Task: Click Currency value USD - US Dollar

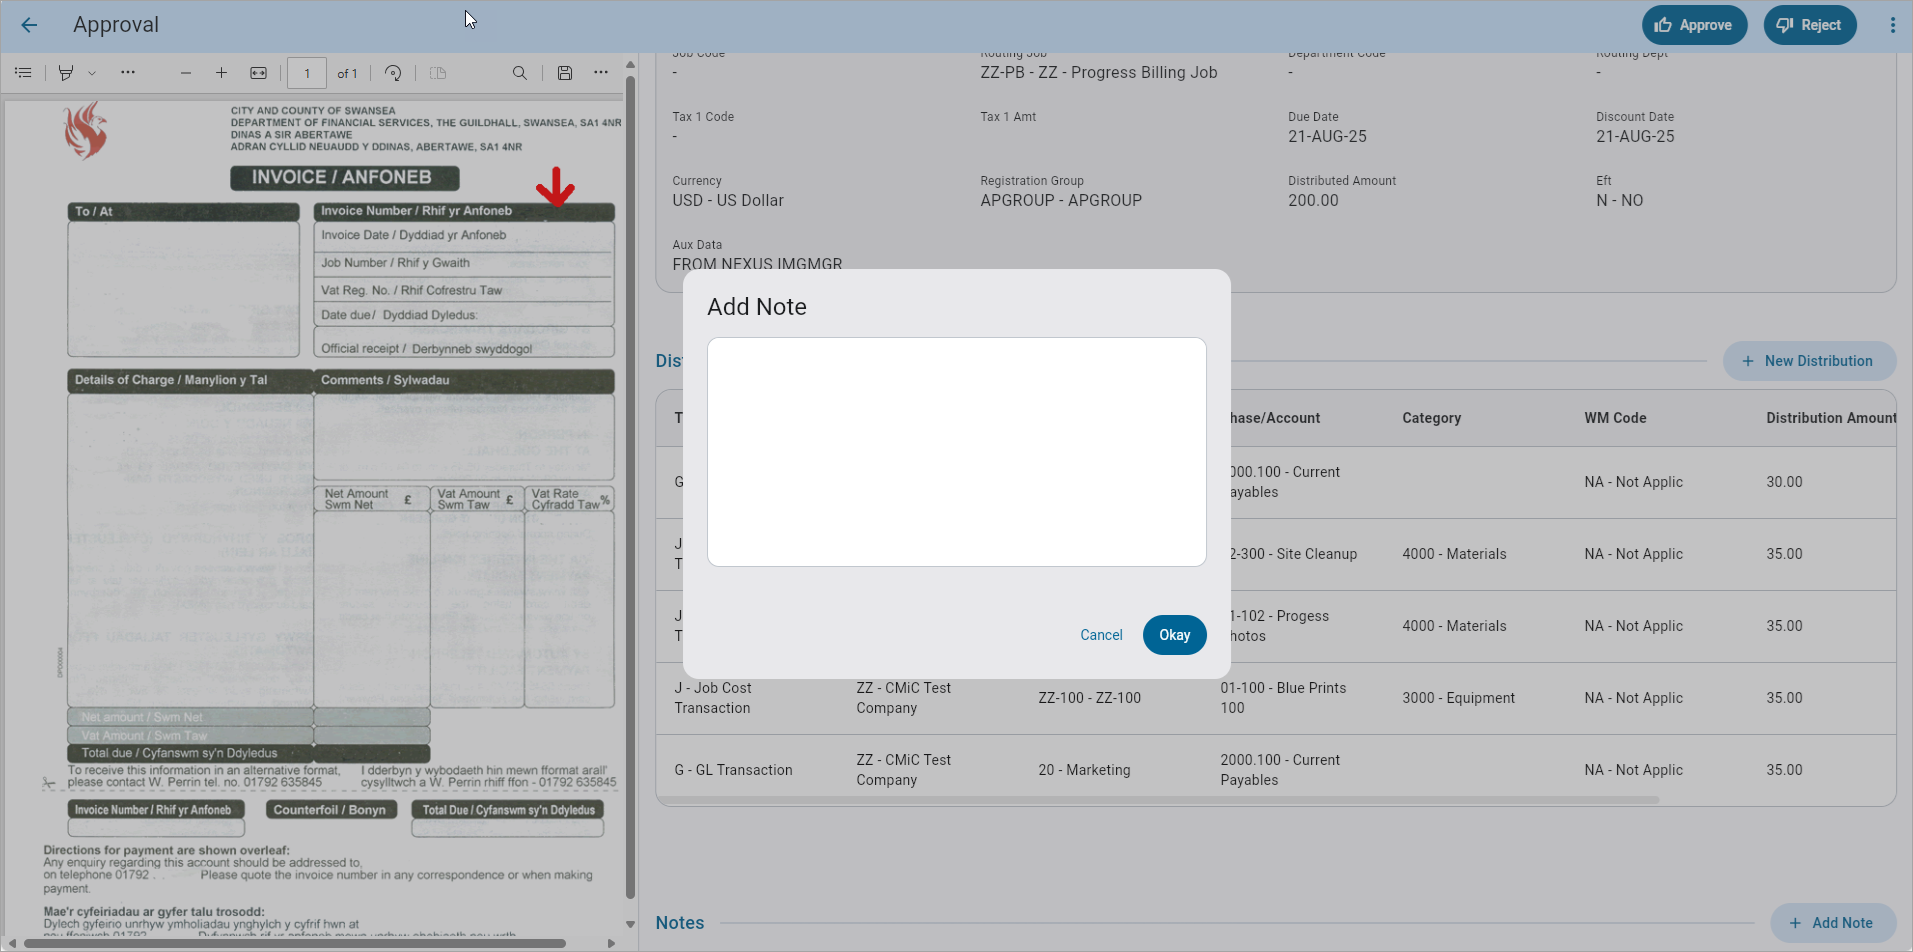Action: click(x=727, y=200)
